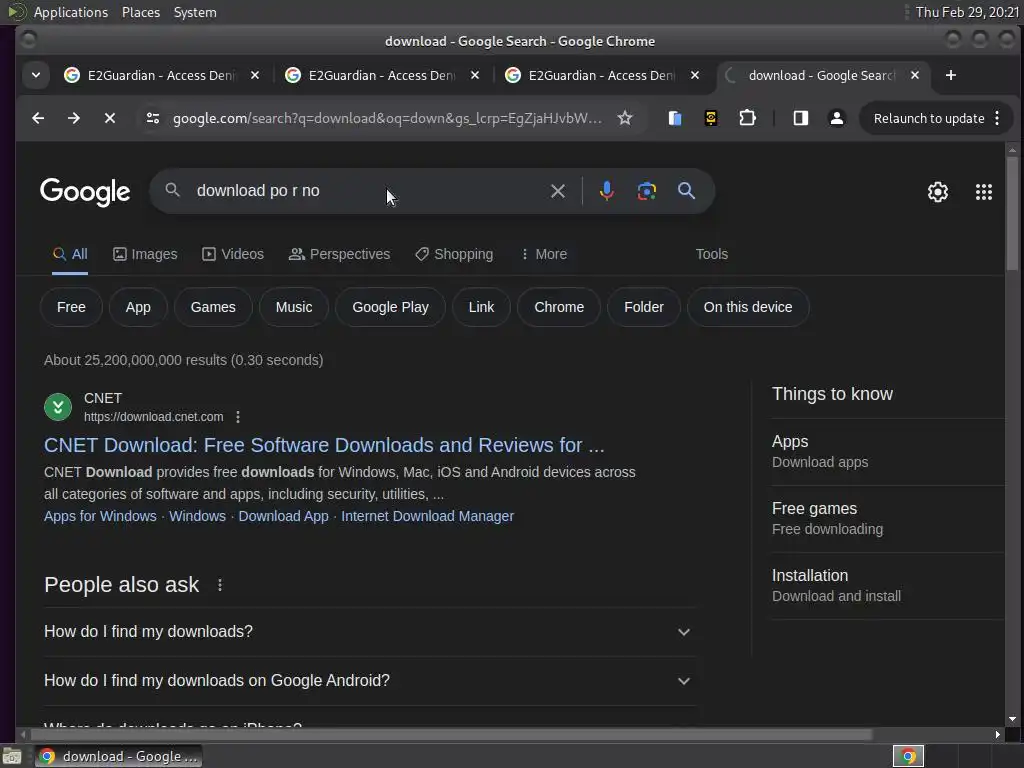
Task: Select the App filter chip
Action: (138, 307)
